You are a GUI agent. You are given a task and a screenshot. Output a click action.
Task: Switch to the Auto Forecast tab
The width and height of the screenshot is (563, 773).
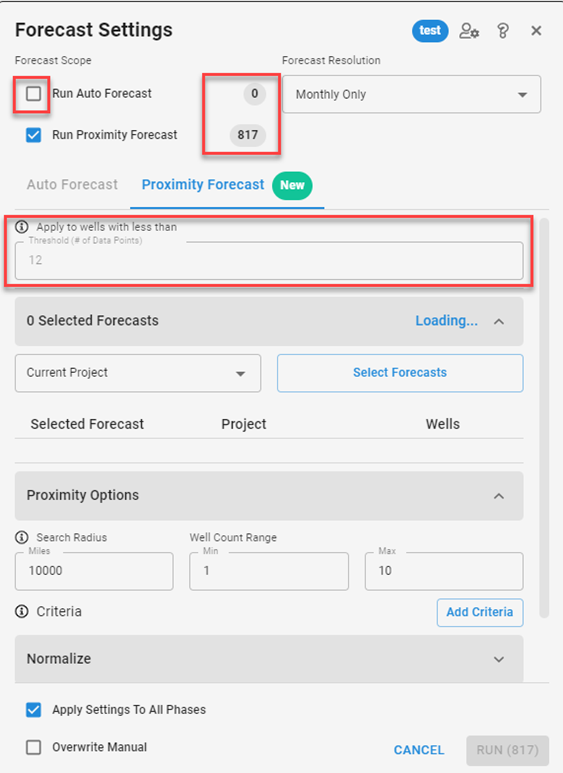point(72,185)
